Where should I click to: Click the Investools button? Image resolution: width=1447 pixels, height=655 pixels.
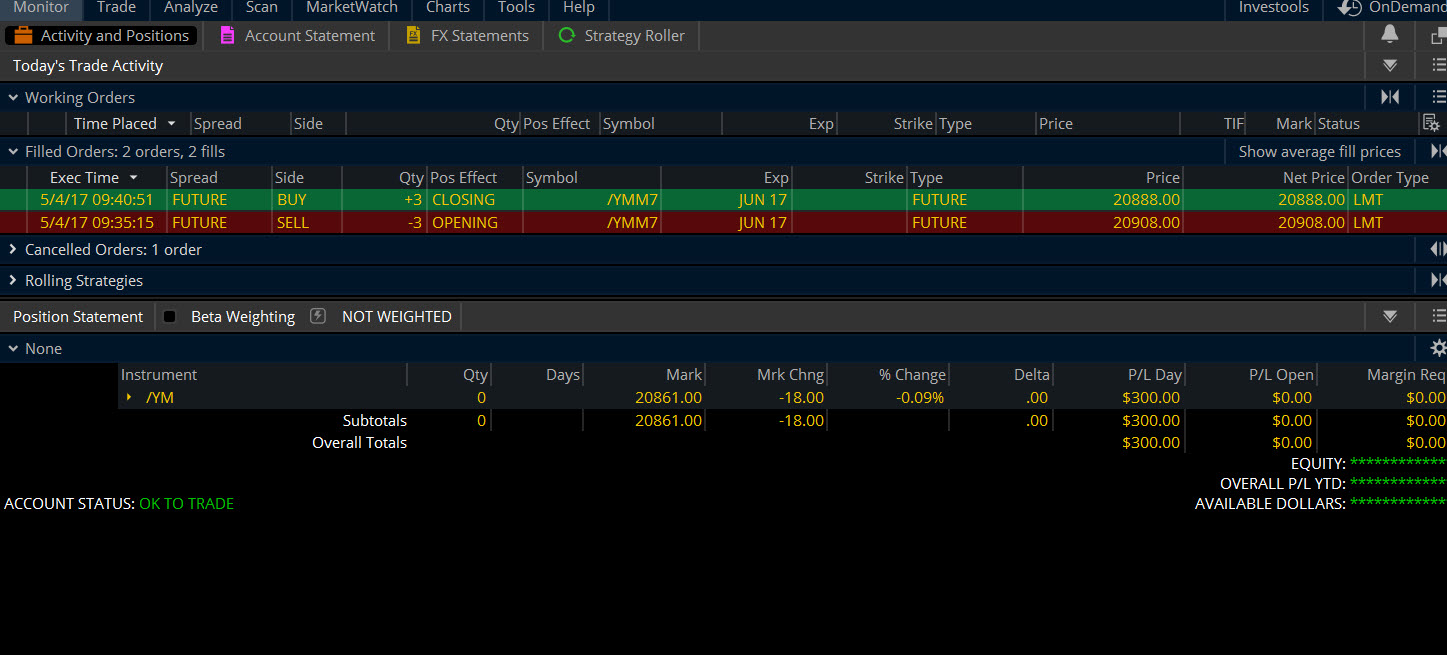(x=1274, y=8)
